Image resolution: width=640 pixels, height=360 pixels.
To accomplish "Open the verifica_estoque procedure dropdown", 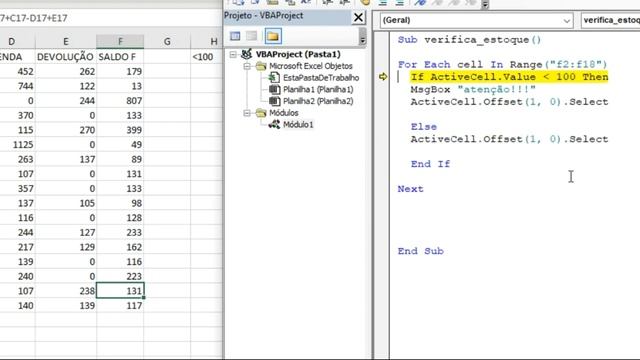I will [x=610, y=20].
